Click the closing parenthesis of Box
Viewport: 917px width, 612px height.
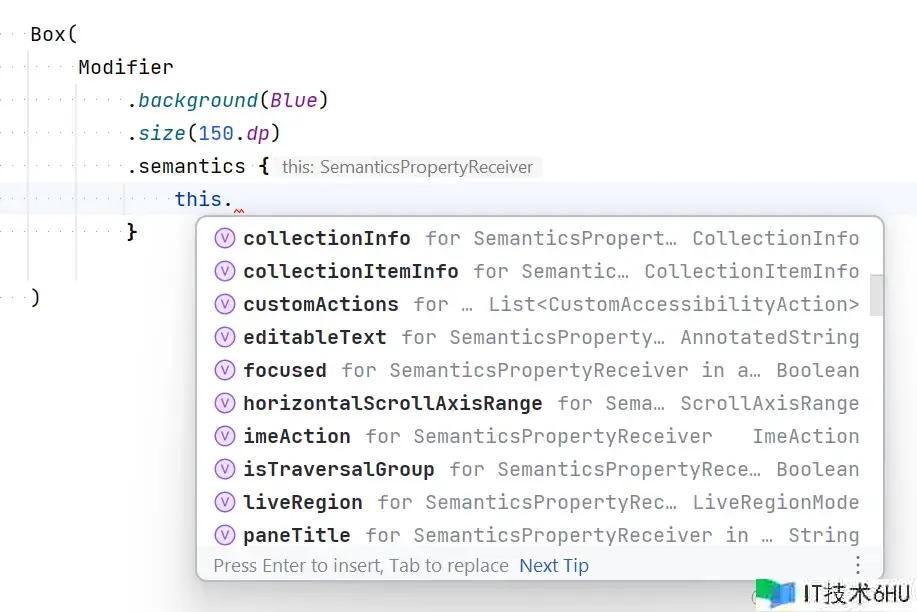pyautogui.click(x=35, y=298)
